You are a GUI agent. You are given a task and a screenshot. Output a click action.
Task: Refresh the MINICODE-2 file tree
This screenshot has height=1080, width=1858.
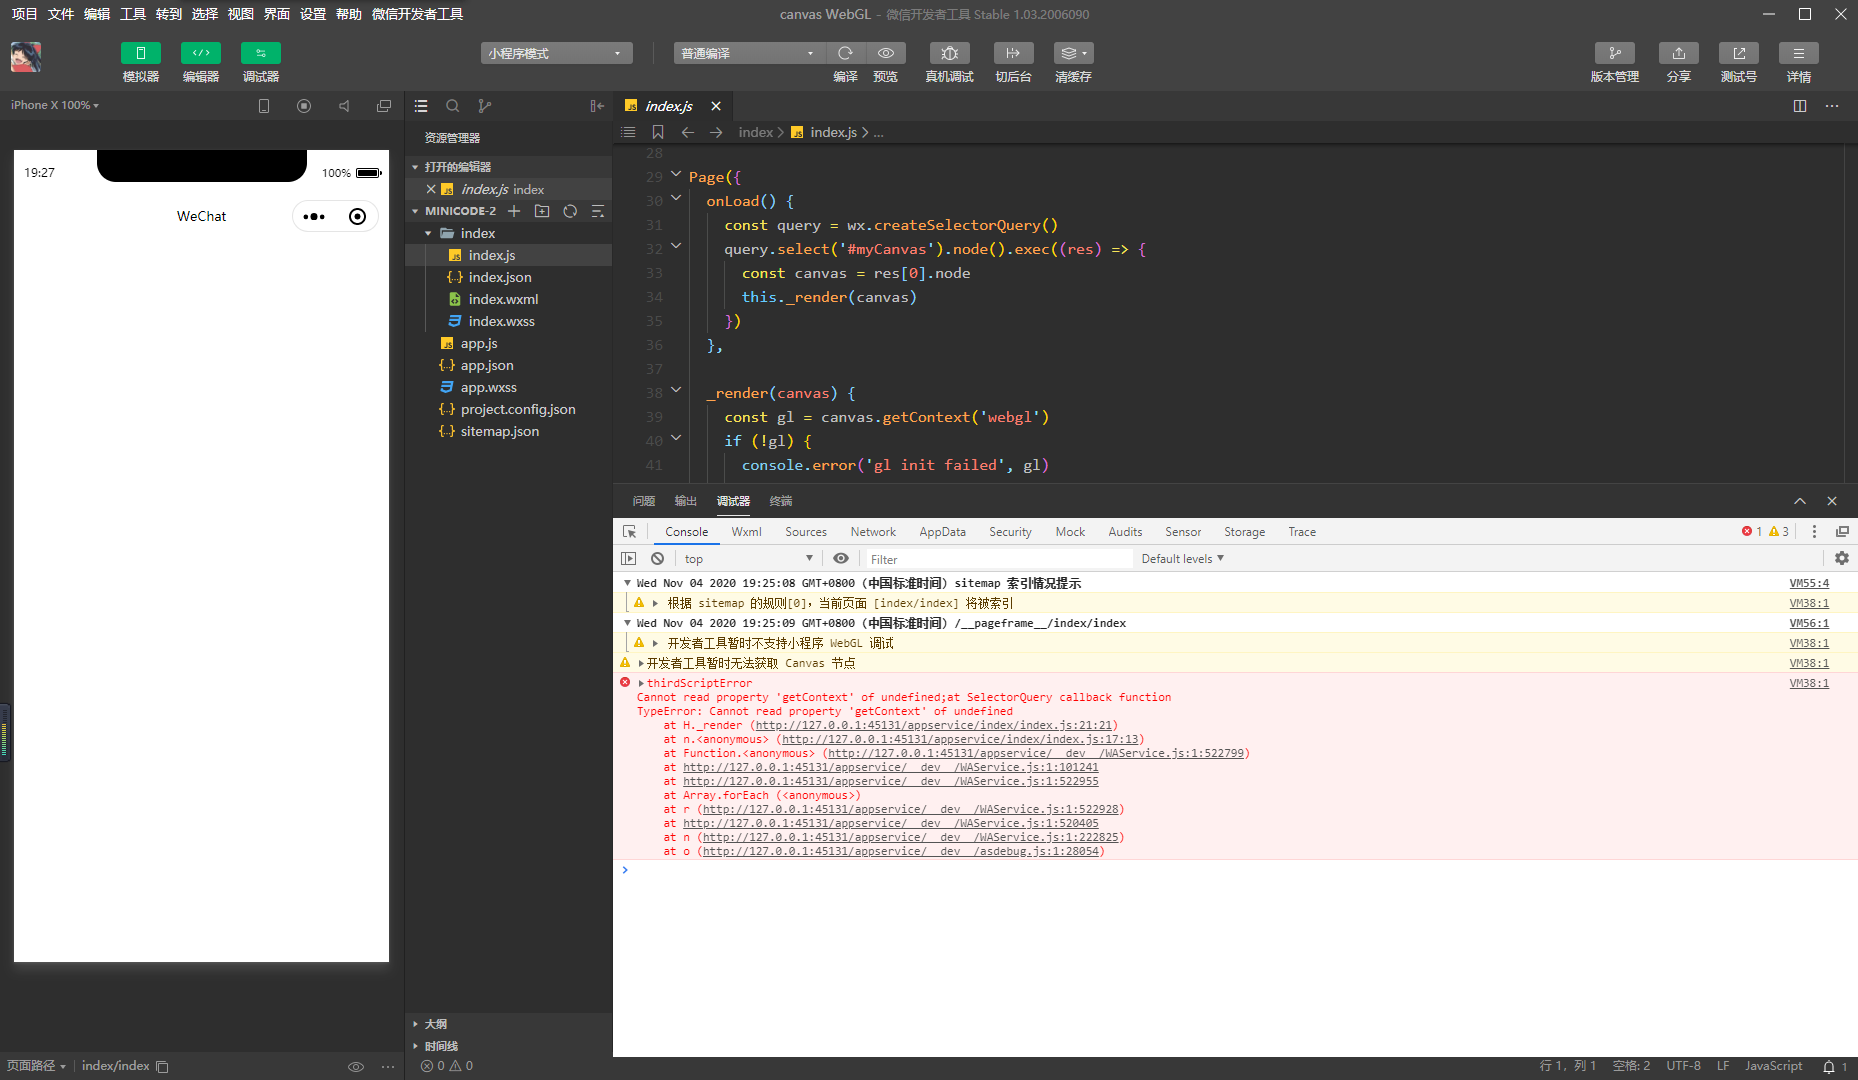pyautogui.click(x=570, y=211)
